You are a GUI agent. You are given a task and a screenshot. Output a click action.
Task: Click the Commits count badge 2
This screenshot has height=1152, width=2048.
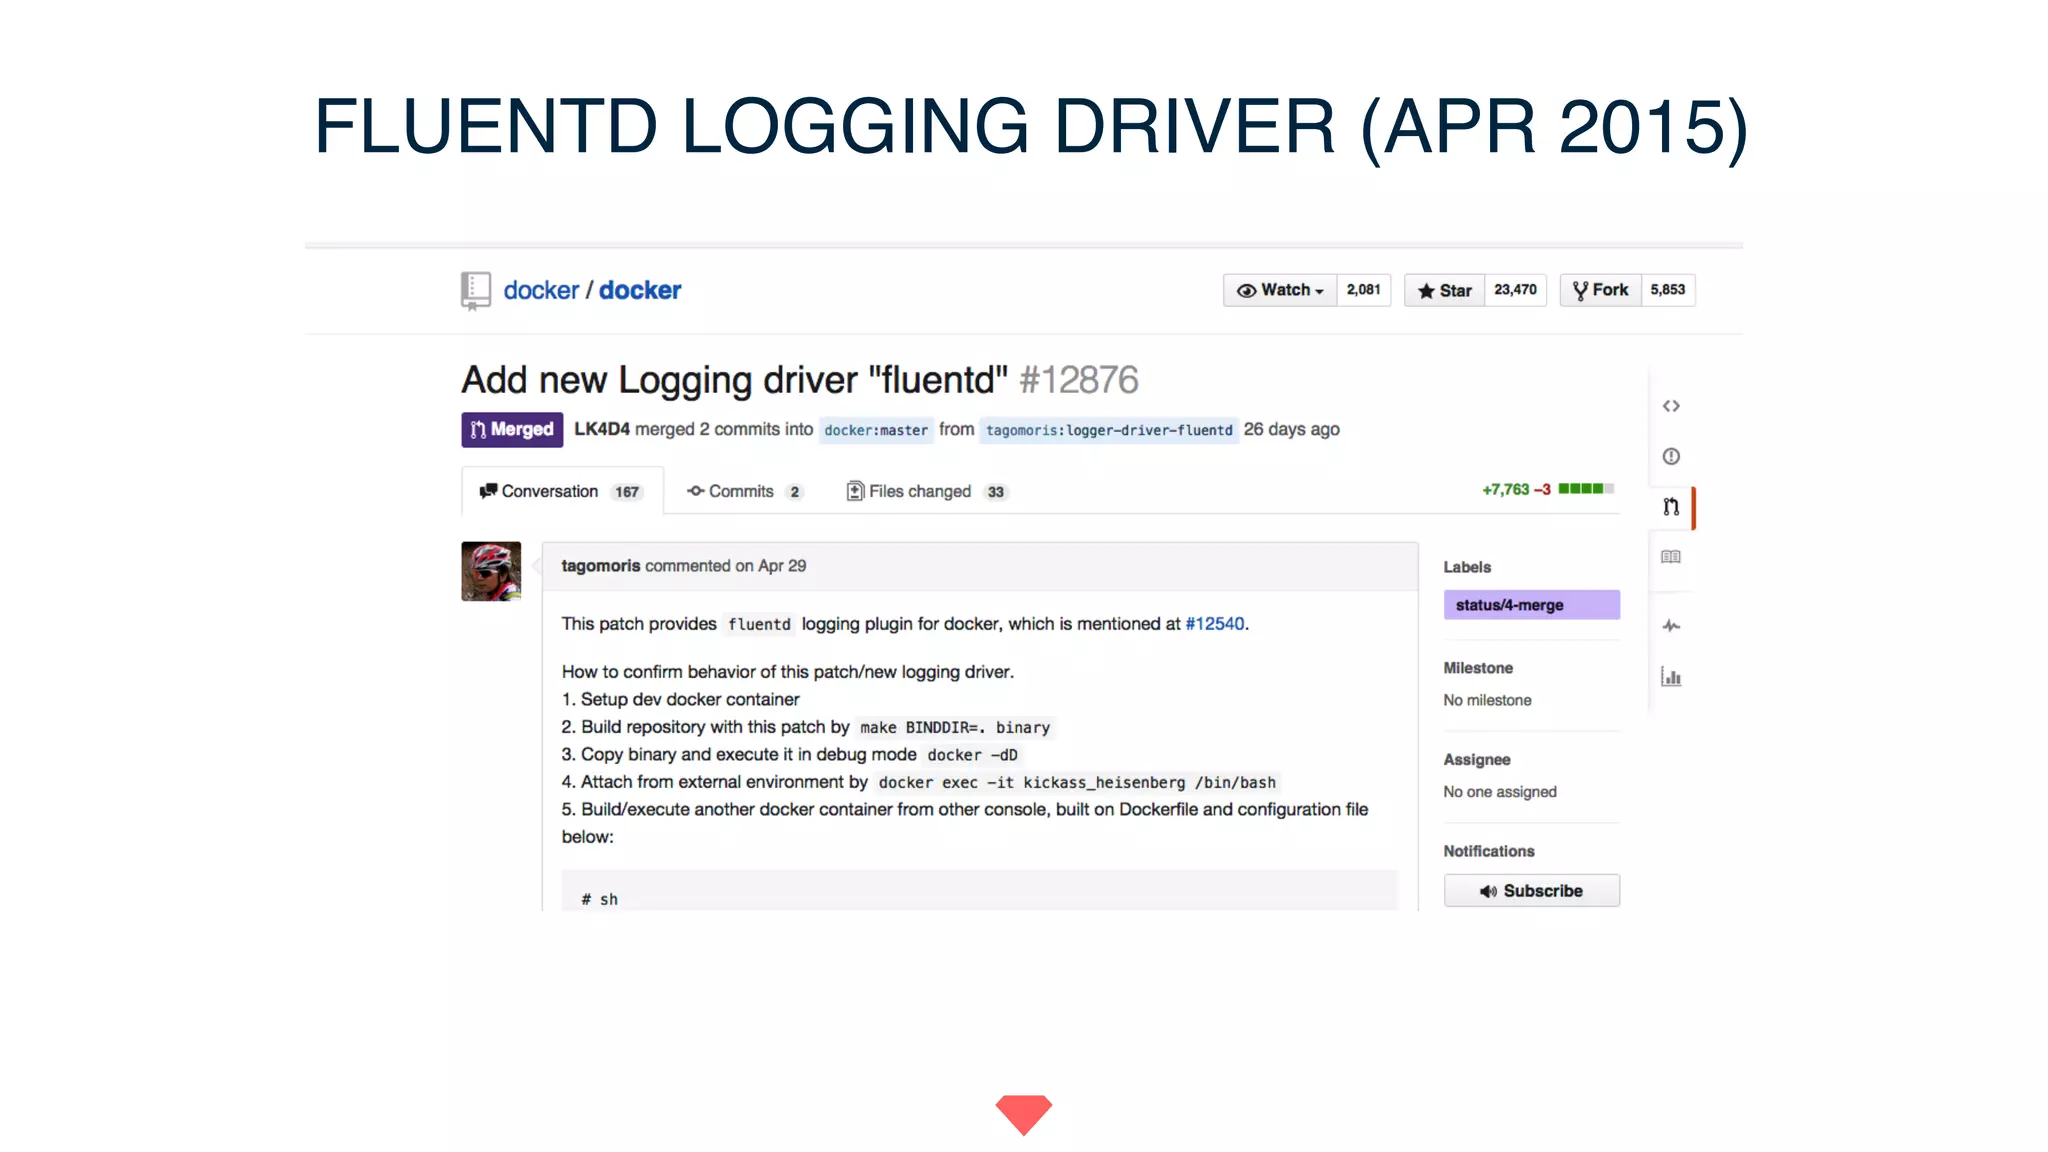[x=794, y=492]
